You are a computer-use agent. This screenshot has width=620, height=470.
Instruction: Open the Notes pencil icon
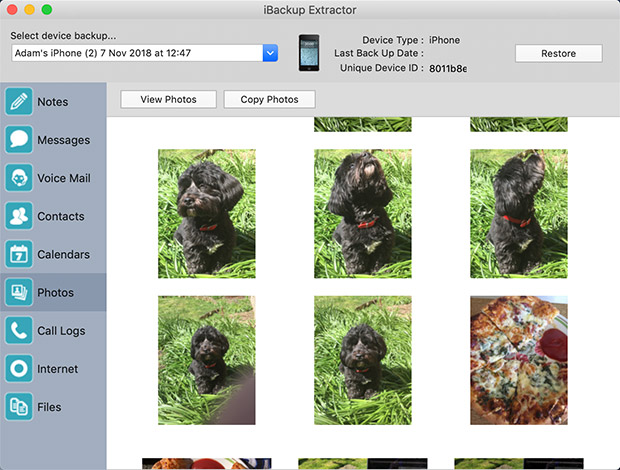point(19,102)
